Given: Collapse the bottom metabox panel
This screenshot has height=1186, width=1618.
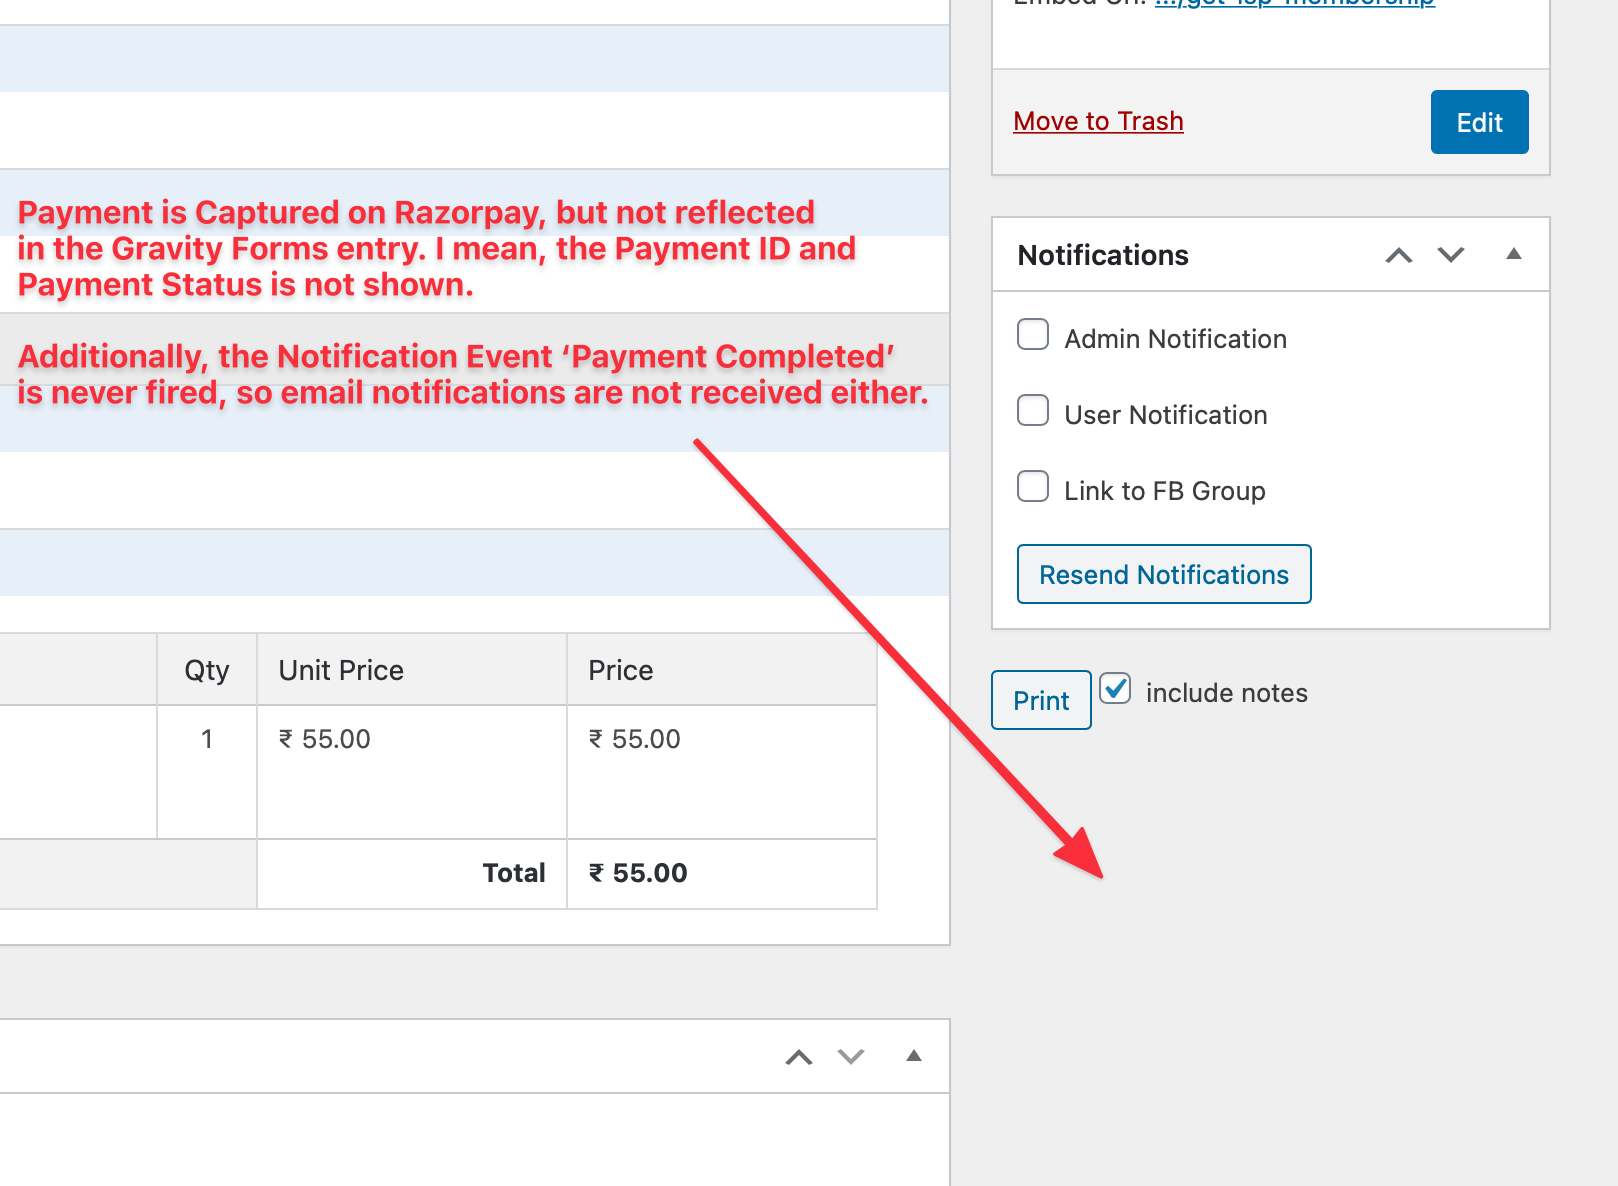Looking at the screenshot, I should [x=913, y=1056].
